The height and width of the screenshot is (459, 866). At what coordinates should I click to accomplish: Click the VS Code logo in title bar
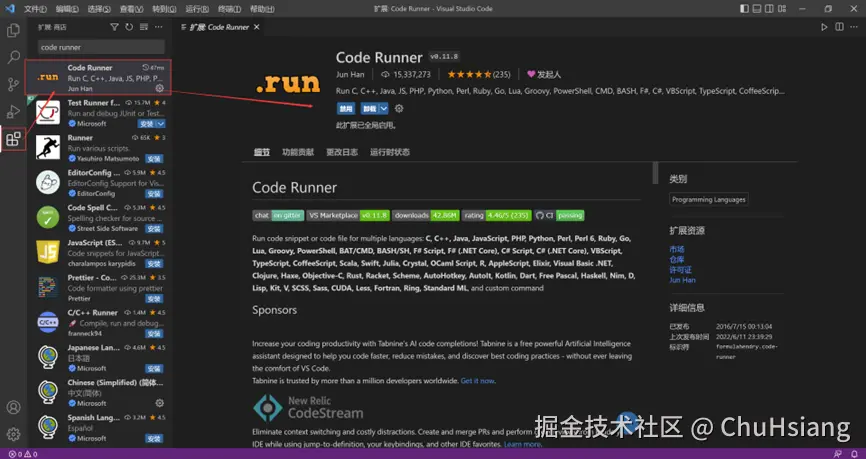10,9
